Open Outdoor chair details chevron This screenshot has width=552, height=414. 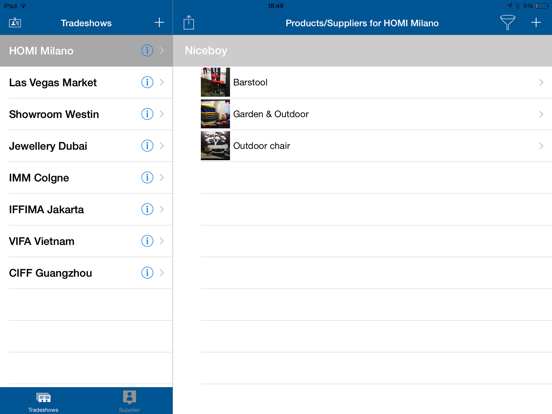pyautogui.click(x=541, y=146)
